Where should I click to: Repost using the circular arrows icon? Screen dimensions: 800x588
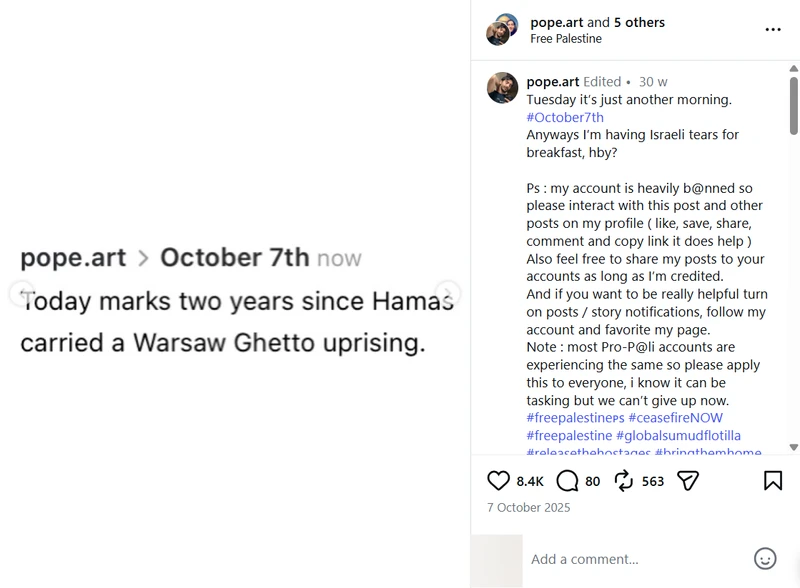(x=623, y=481)
